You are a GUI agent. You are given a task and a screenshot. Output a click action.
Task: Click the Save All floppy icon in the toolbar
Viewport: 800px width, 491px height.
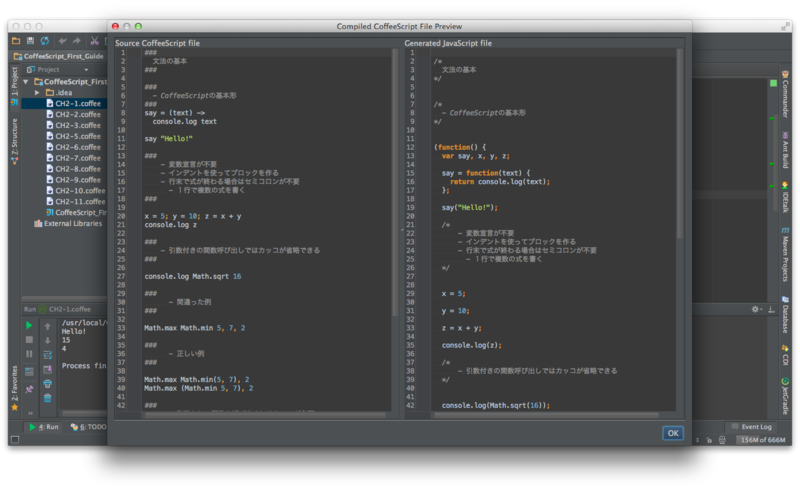tap(31, 41)
